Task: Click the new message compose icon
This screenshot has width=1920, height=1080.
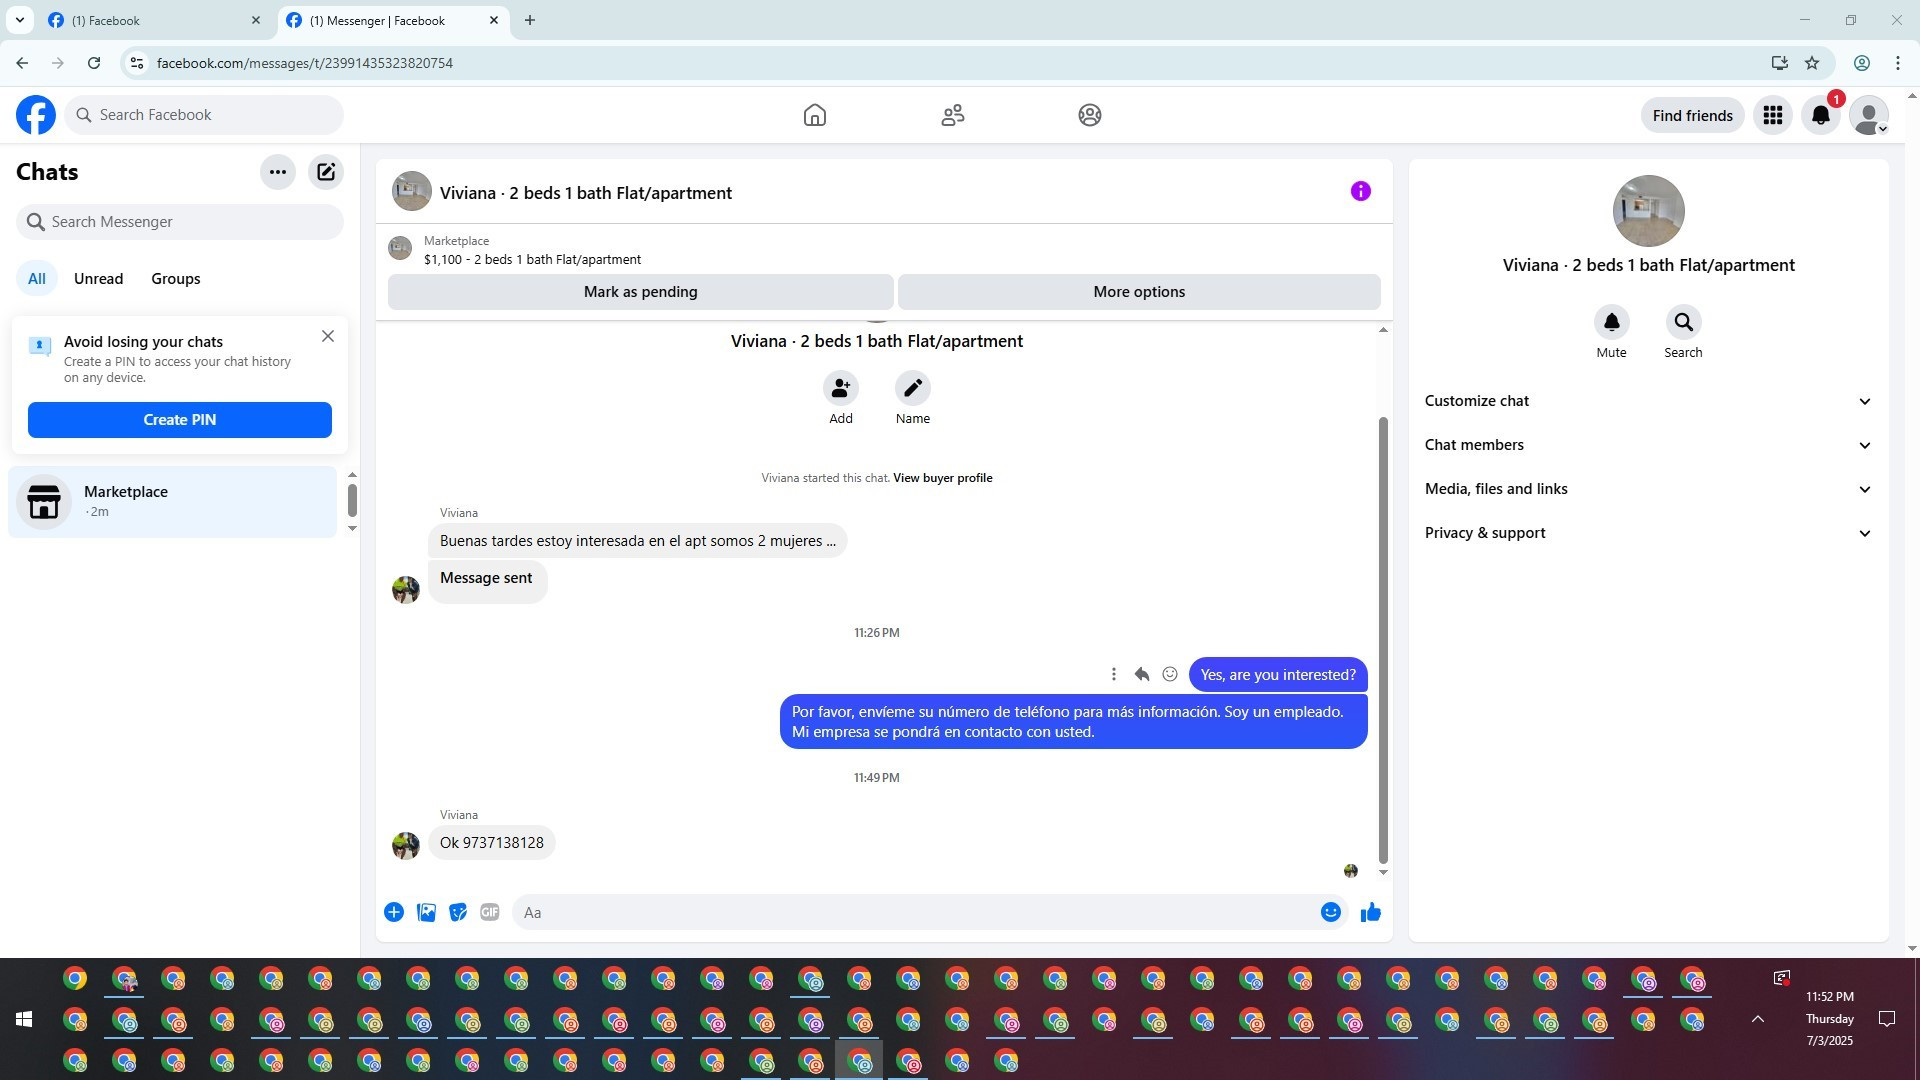Action: pos(326,172)
